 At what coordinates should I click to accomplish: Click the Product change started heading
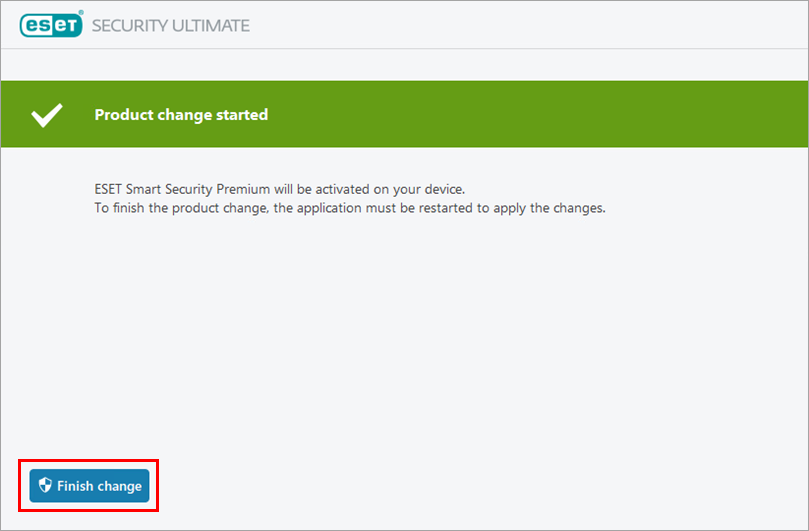coord(181,115)
